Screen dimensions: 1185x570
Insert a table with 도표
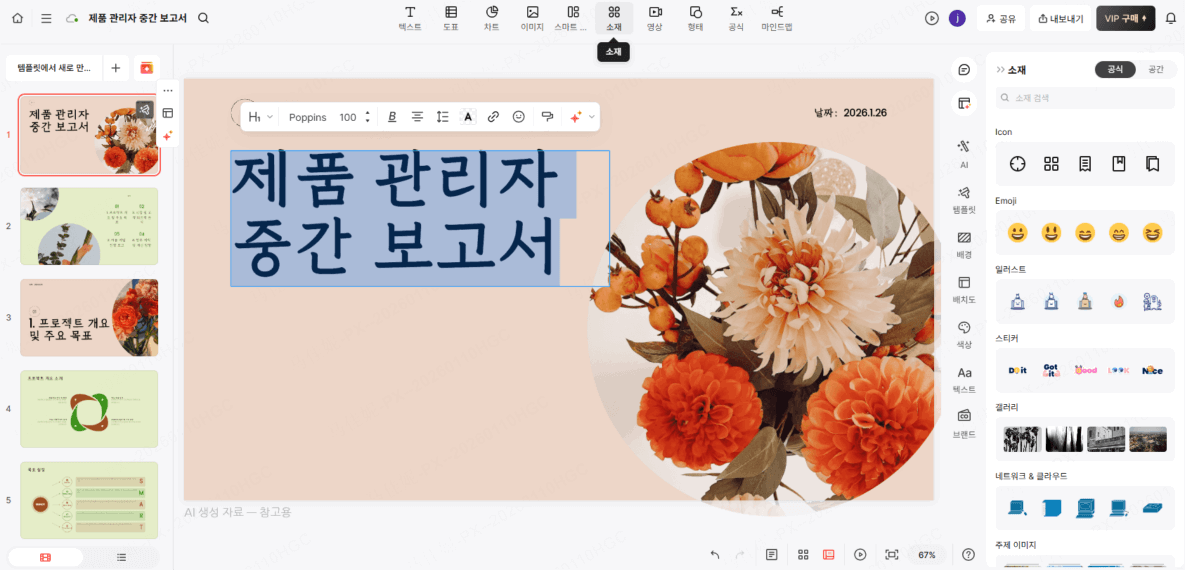point(451,18)
